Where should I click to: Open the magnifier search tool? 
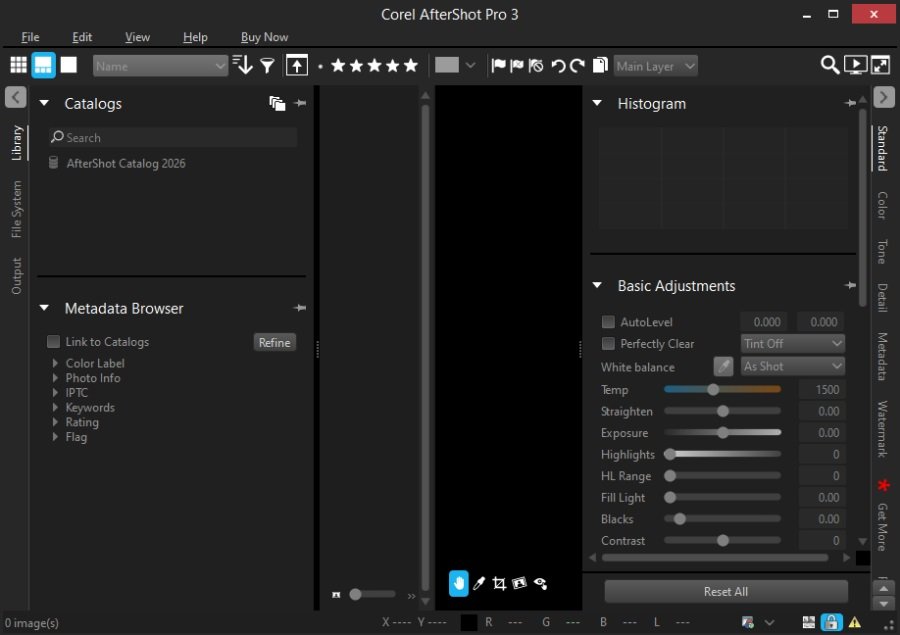(x=829, y=65)
